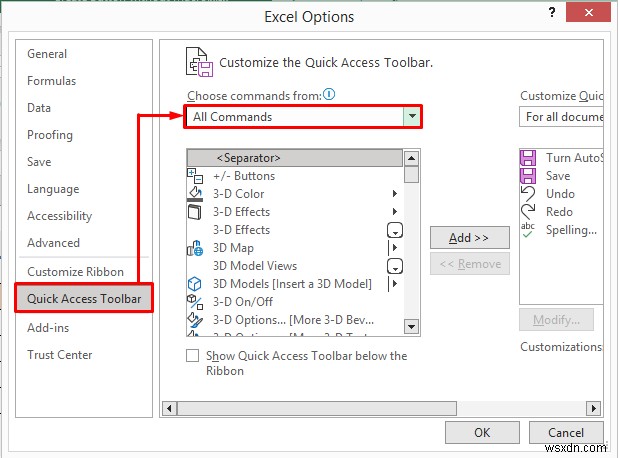Click the Redo arrow icon
Viewport: 618px width, 458px height.
pos(528,212)
